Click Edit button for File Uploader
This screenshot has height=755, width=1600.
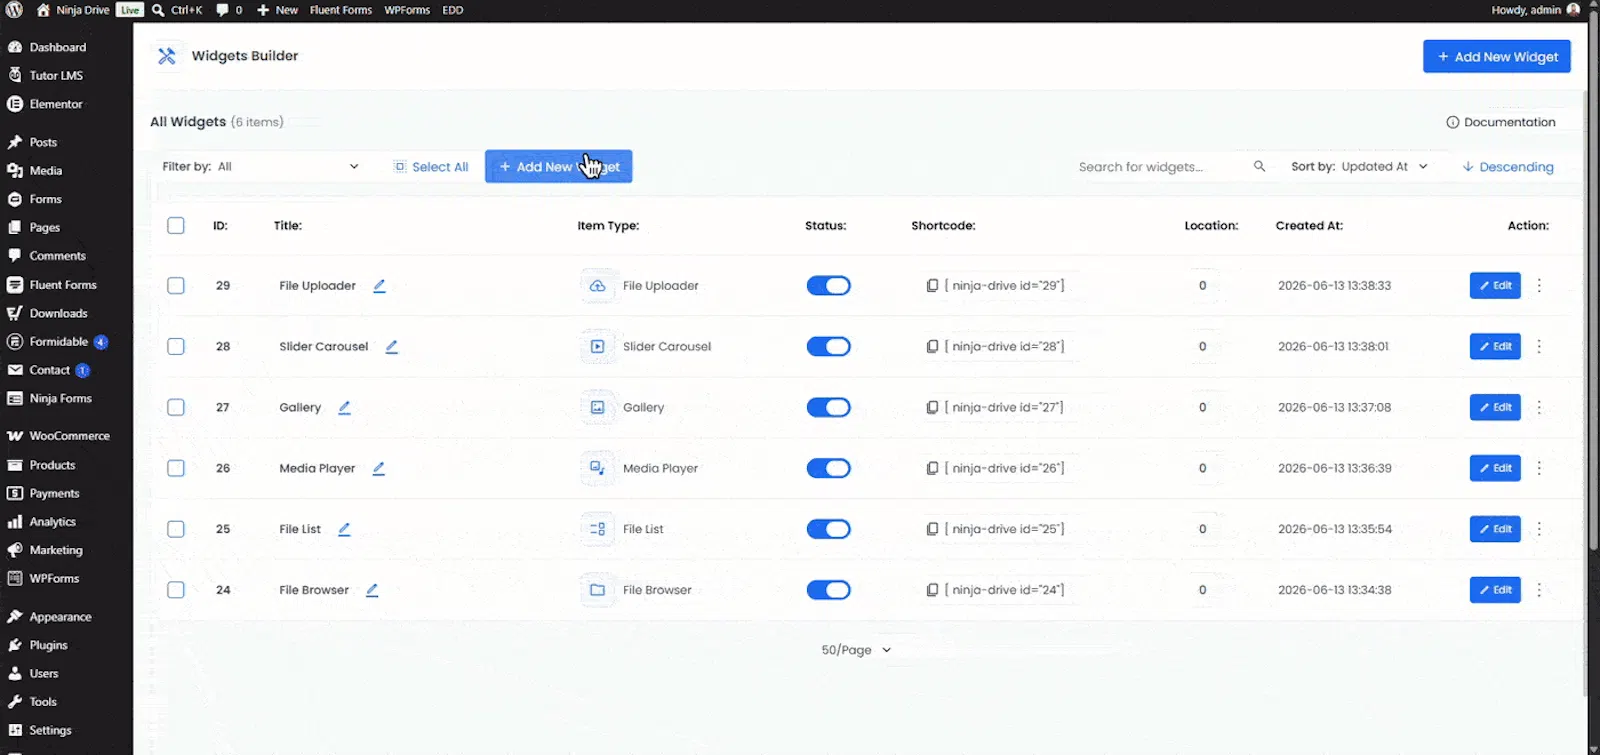1495,286
